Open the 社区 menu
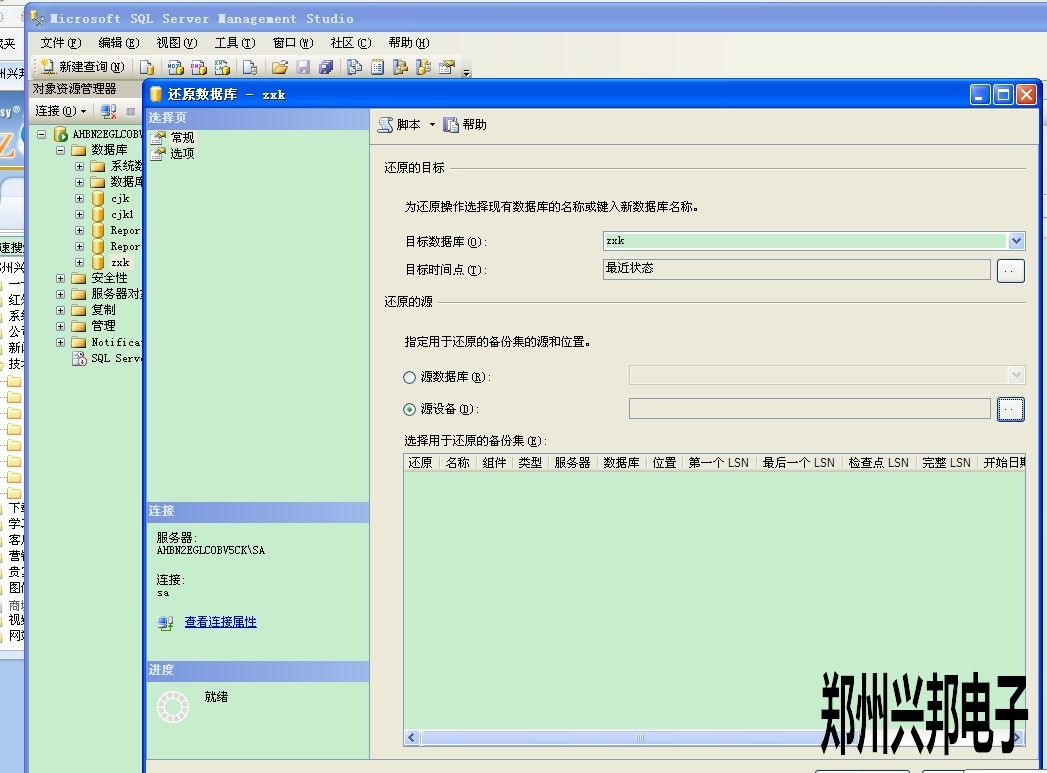The height and width of the screenshot is (773, 1047). coord(351,43)
